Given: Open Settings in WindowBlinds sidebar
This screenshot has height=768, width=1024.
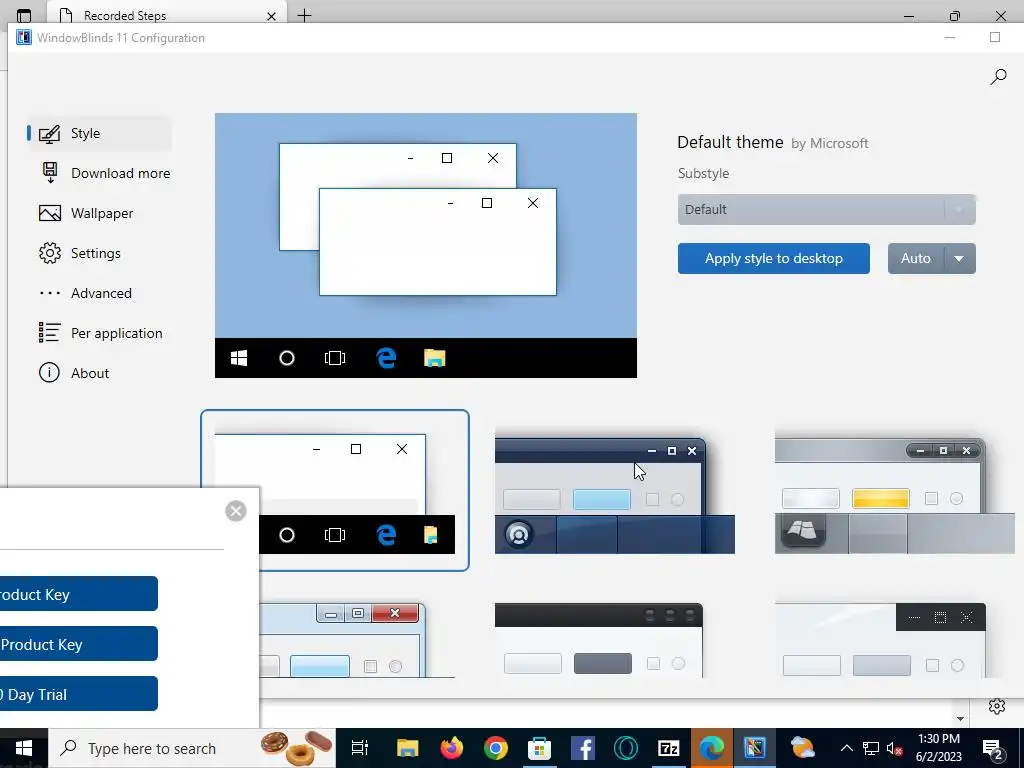Looking at the screenshot, I should coord(80,253).
